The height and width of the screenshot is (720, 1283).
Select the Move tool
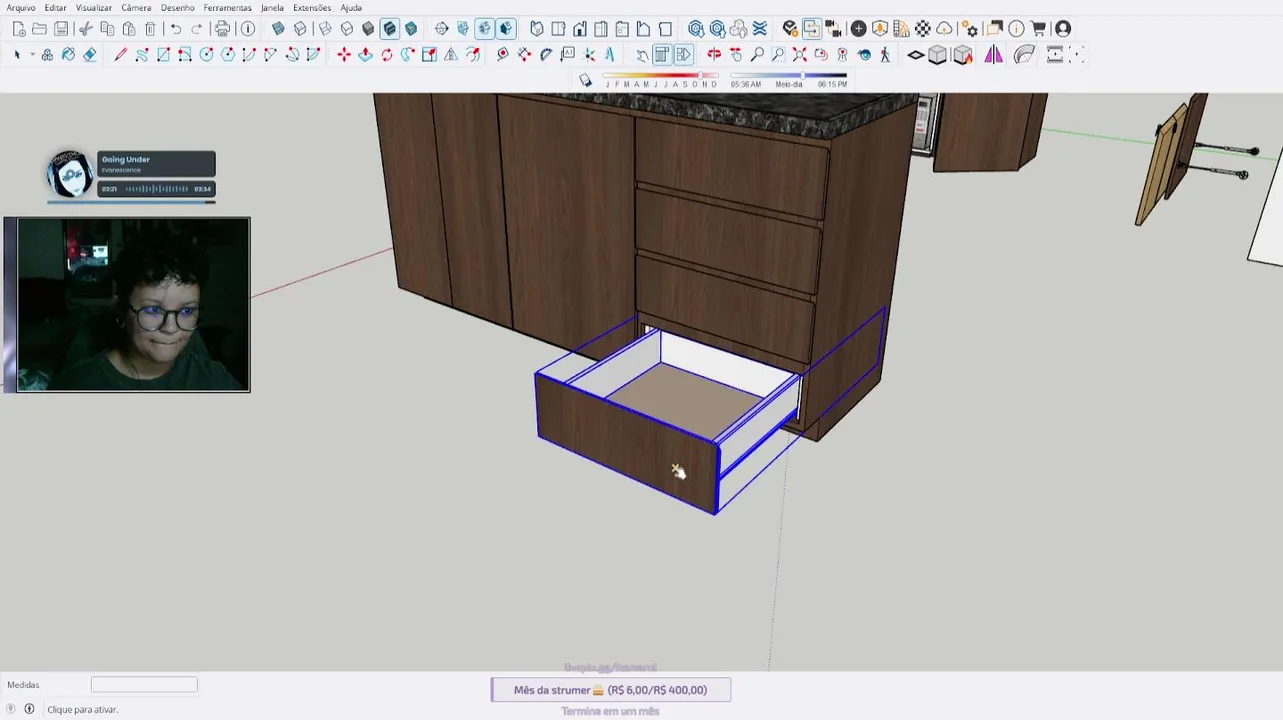[344, 55]
